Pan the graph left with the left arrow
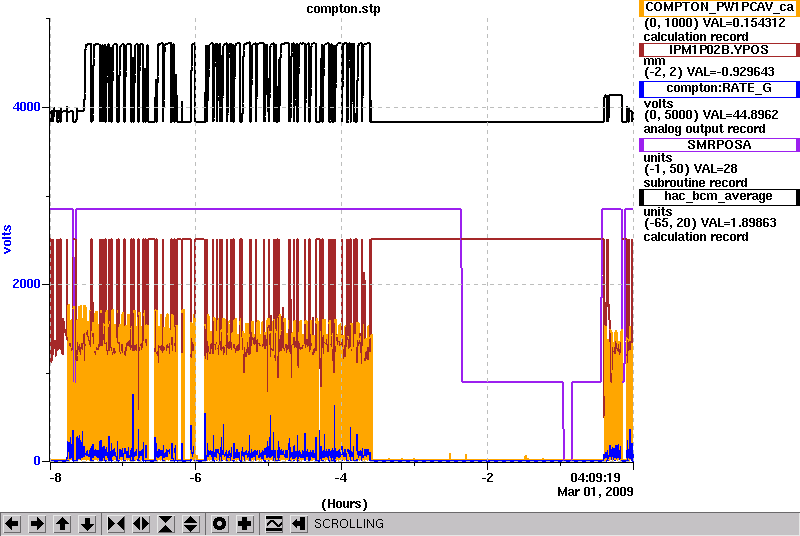Image resolution: width=800 pixels, height=536 pixels. [x=12, y=524]
